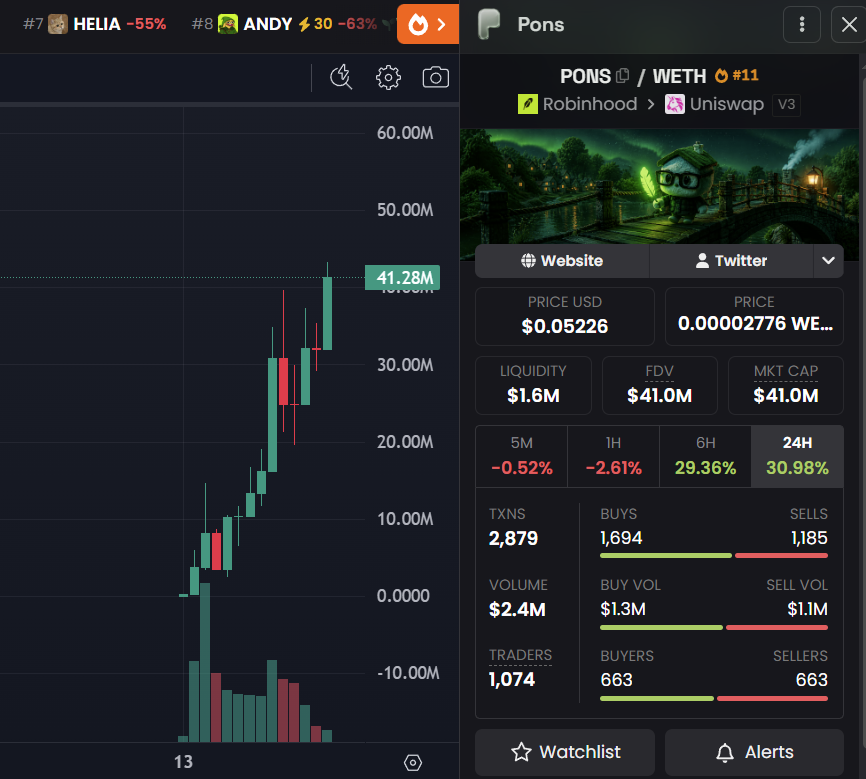Image resolution: width=866 pixels, height=779 pixels.
Task: Open Alerts for Pons
Action: (754, 752)
